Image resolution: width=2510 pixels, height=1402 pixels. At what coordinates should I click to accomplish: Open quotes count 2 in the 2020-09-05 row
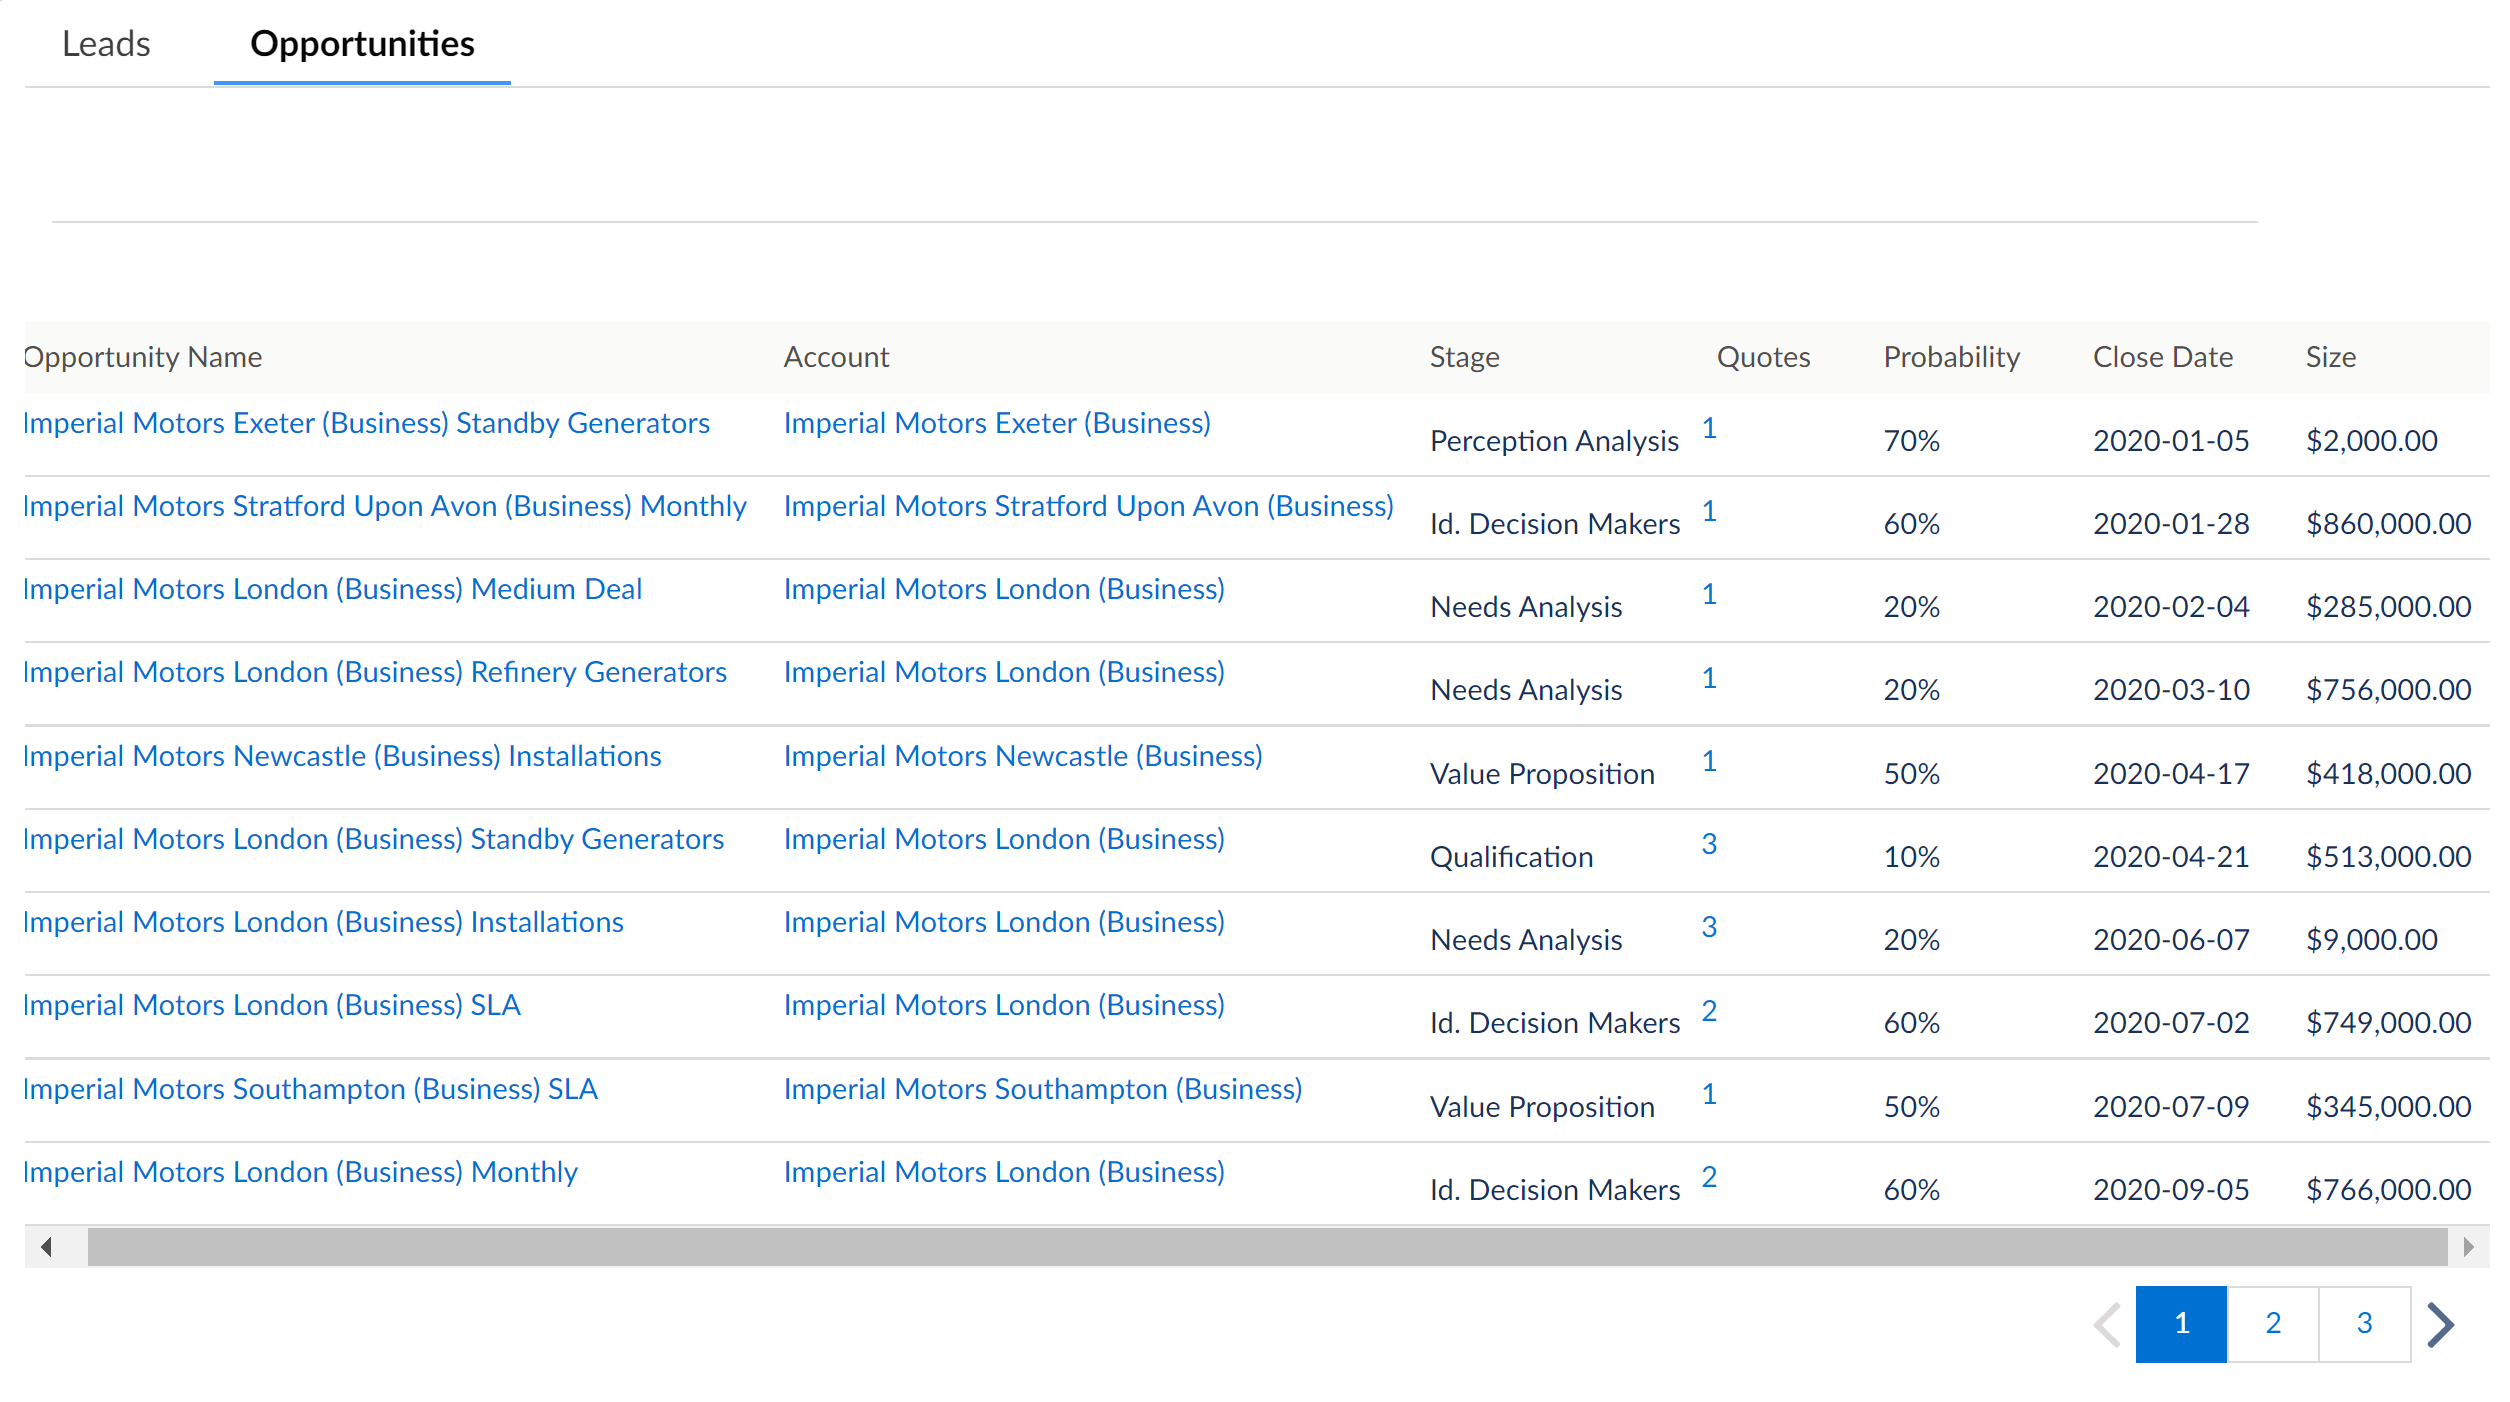(x=1709, y=1177)
